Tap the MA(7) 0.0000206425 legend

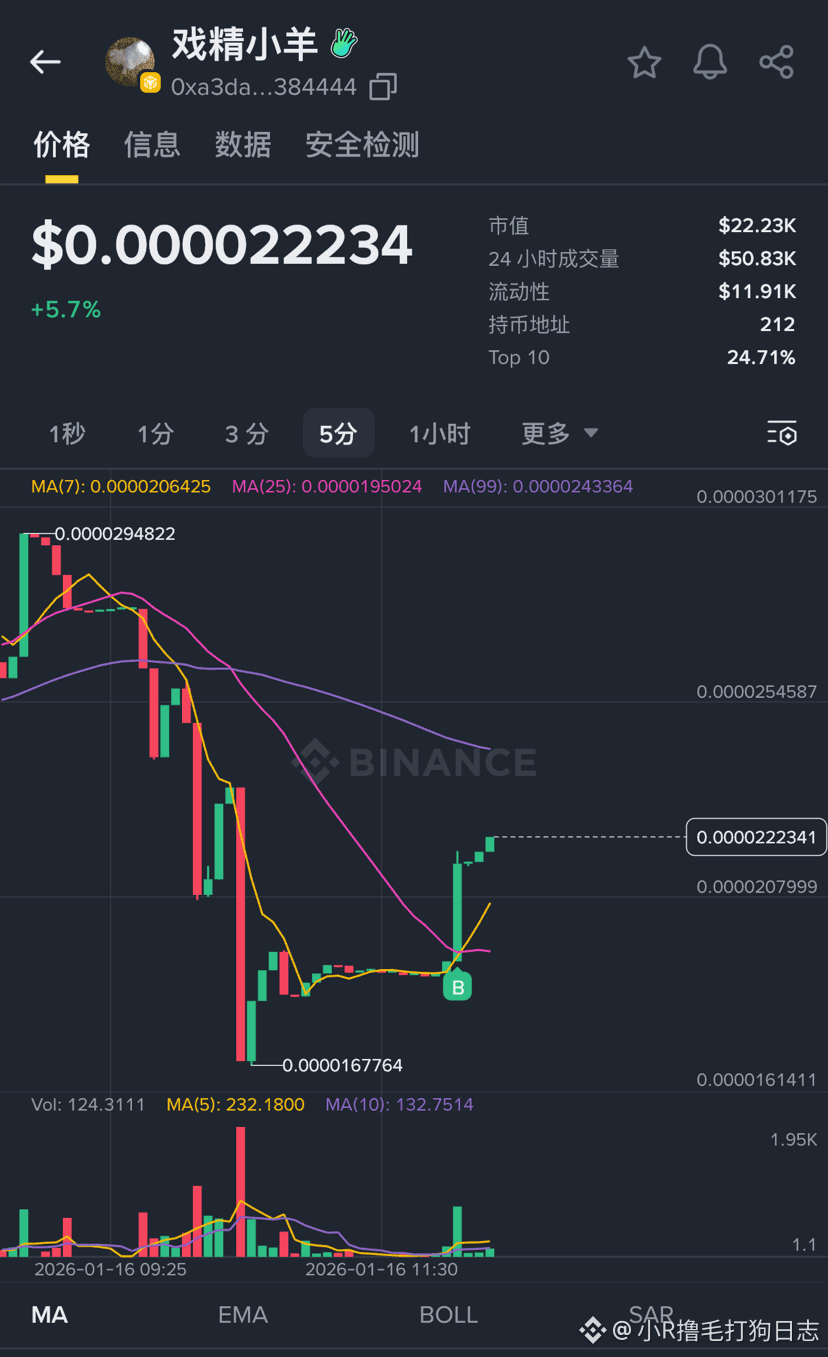(121, 487)
